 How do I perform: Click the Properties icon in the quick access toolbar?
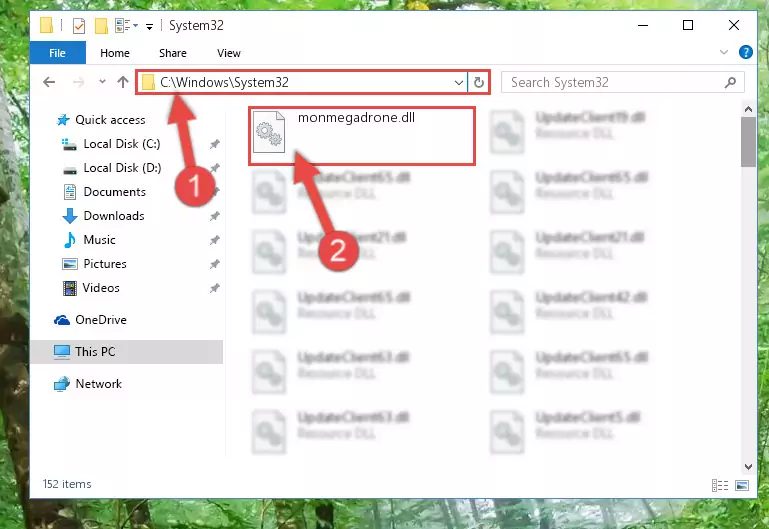coord(78,25)
